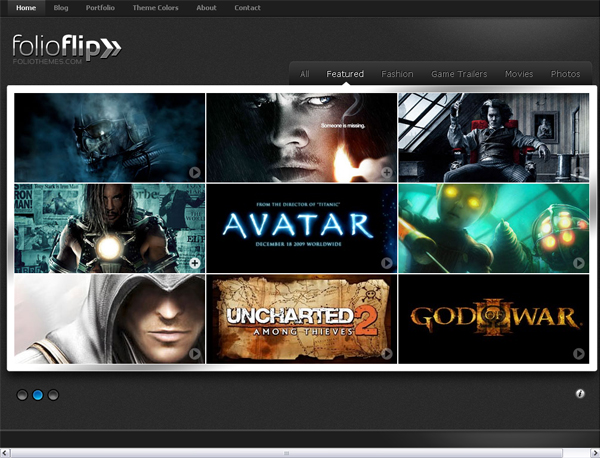Open the Contact page
The height and width of the screenshot is (458, 600).
tap(247, 8)
